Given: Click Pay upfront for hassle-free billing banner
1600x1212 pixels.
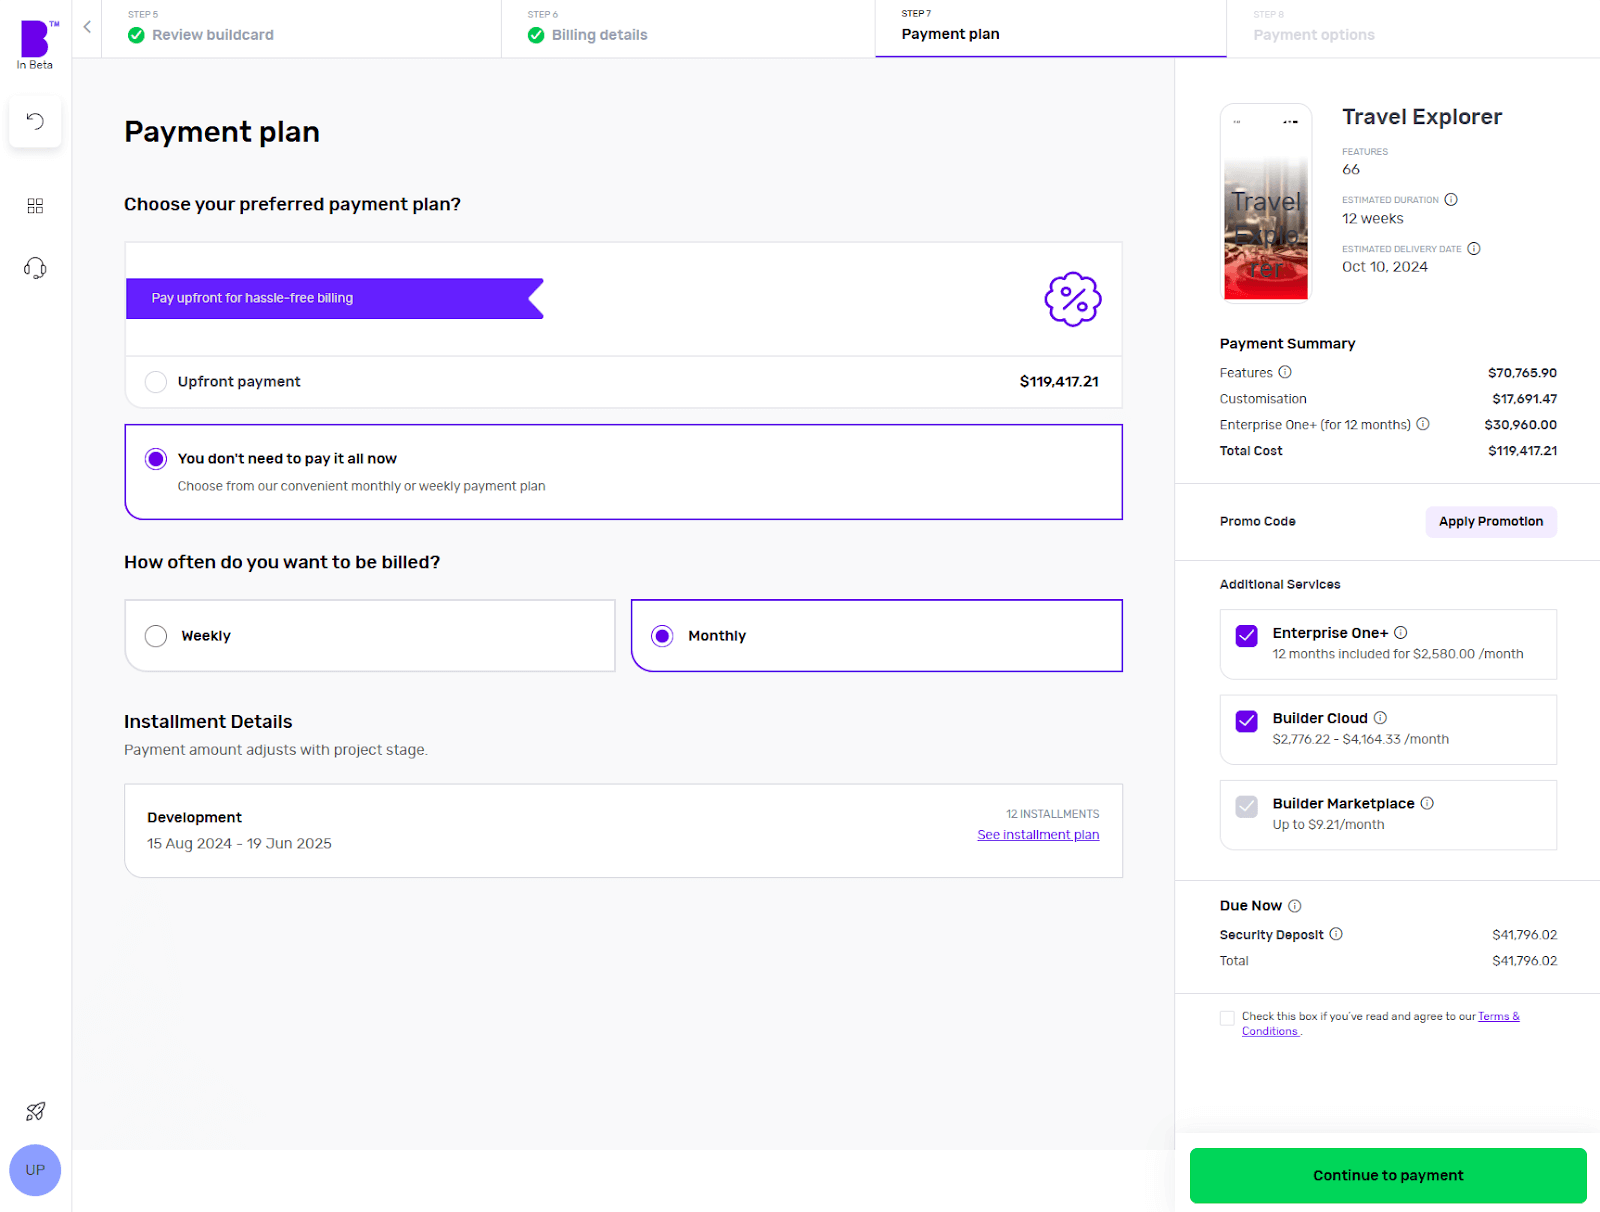Looking at the screenshot, I should click(335, 298).
